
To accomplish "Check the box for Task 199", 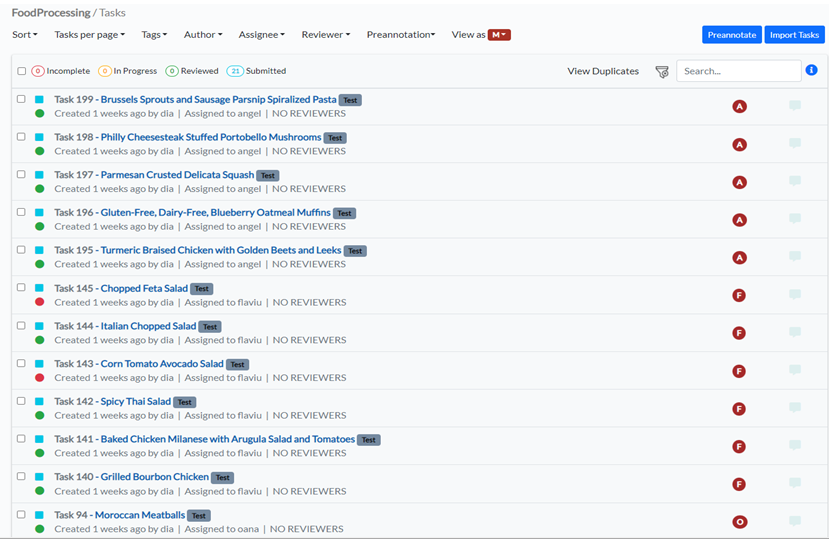I will coord(21,99).
